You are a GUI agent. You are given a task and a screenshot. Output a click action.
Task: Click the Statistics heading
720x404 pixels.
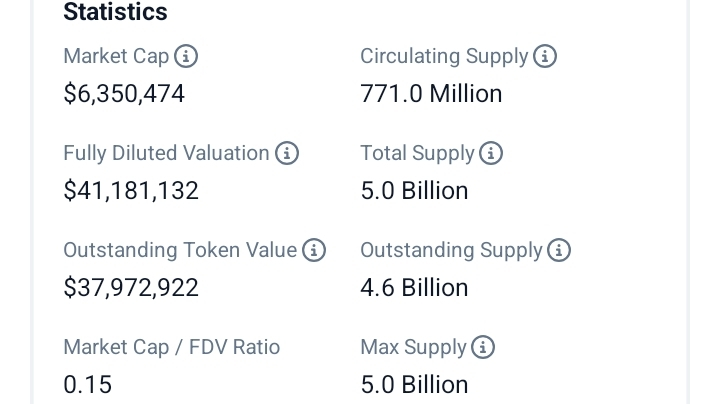coord(115,12)
